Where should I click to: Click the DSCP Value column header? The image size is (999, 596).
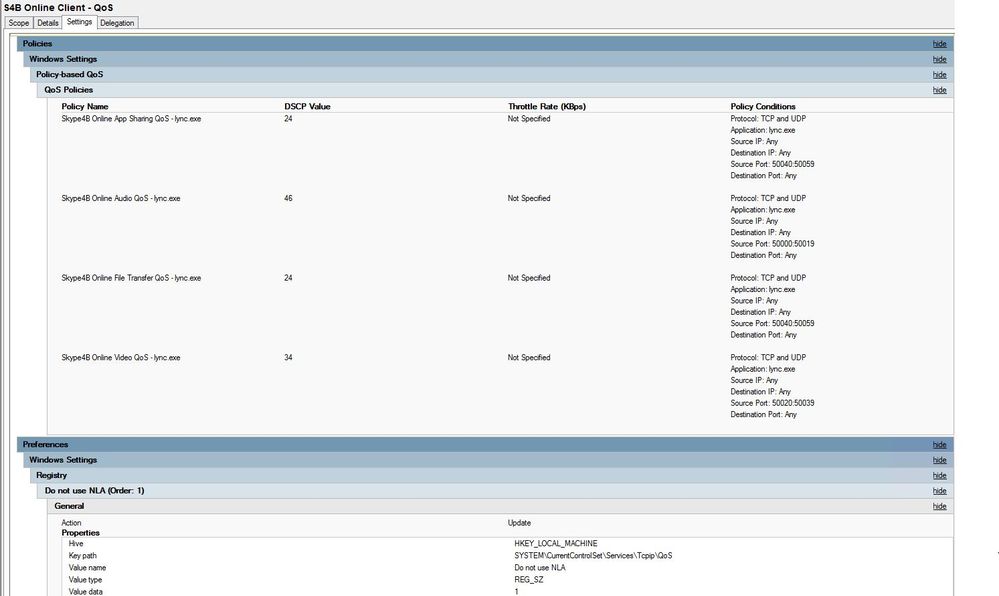(307, 106)
